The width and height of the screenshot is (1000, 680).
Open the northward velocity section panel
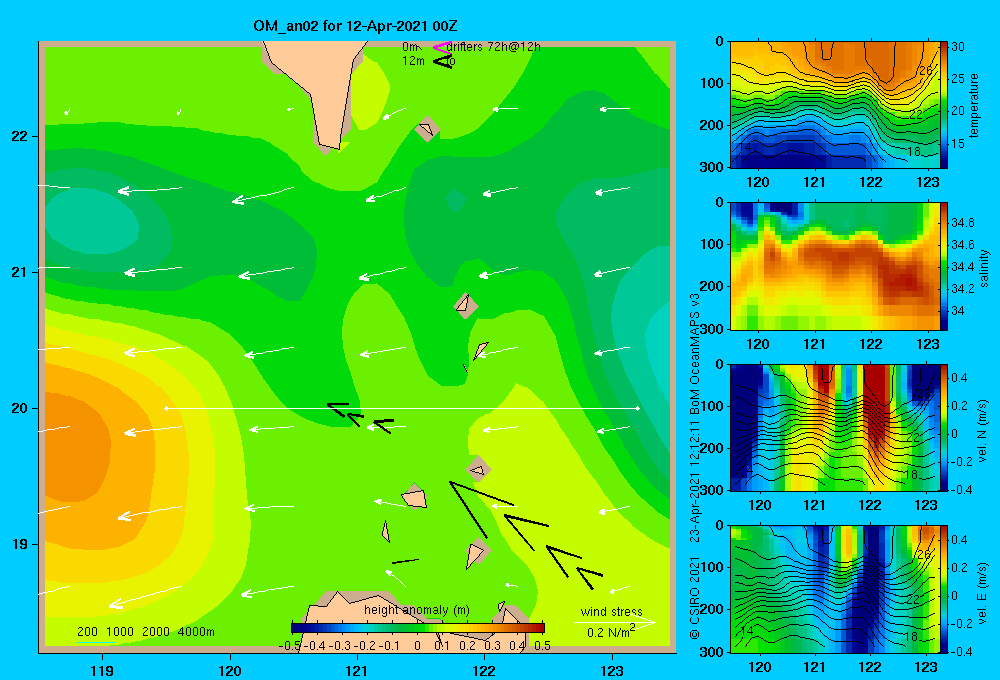click(835, 427)
